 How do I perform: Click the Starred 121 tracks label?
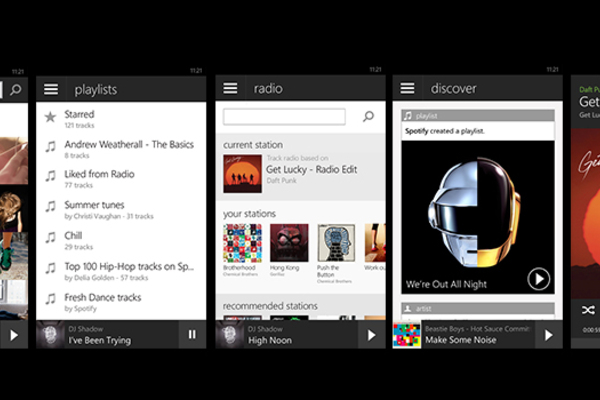point(79,126)
